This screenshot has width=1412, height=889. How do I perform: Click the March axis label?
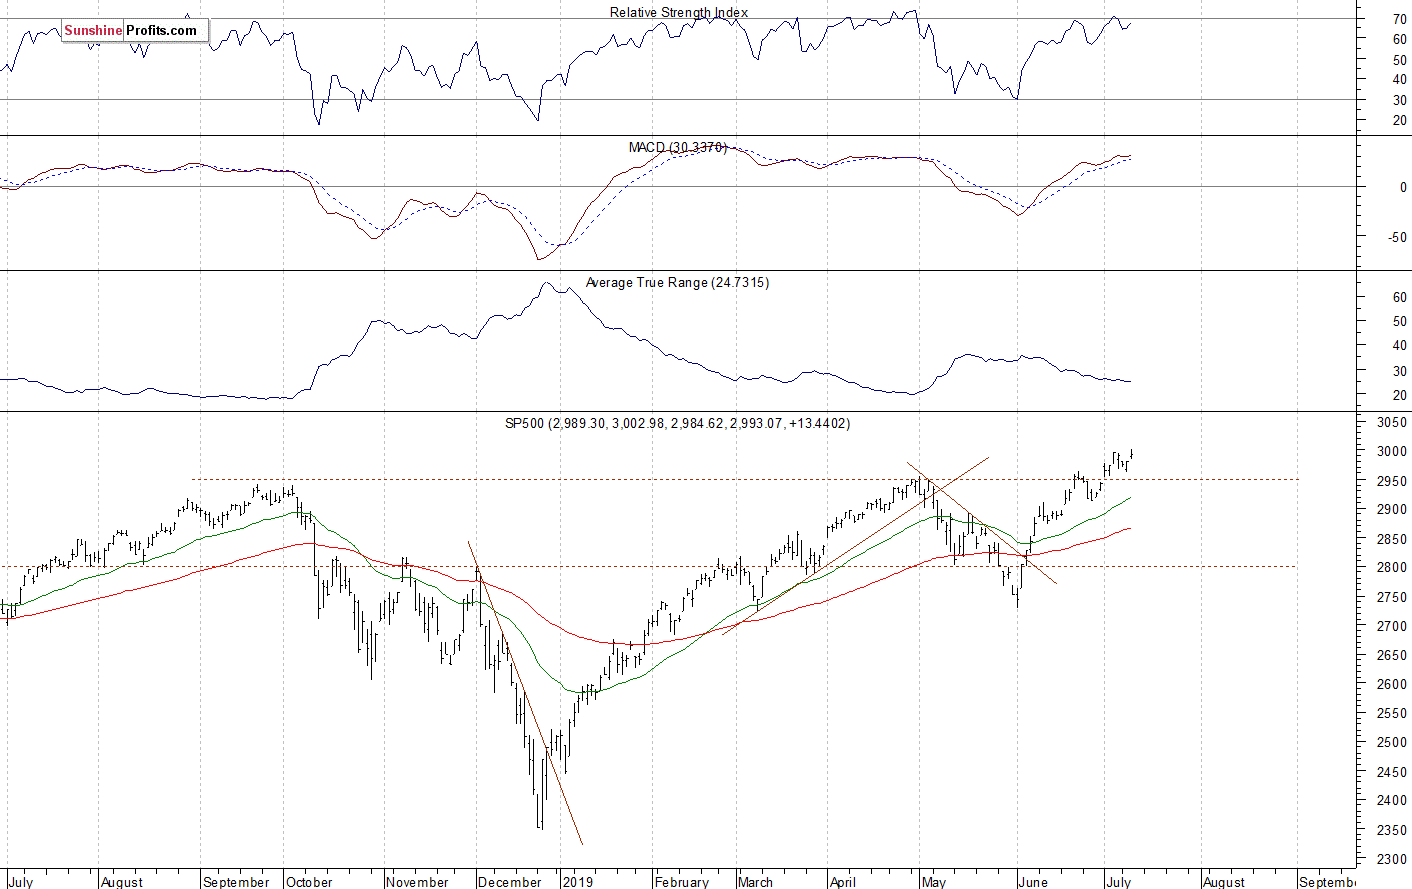coord(755,882)
